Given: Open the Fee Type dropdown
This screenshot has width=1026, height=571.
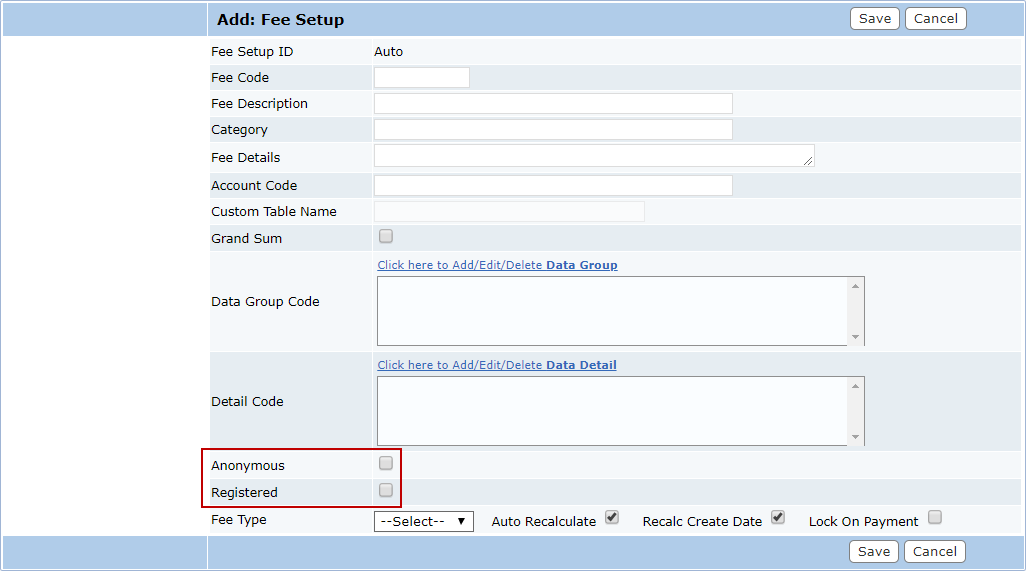Looking at the screenshot, I should click(x=424, y=521).
